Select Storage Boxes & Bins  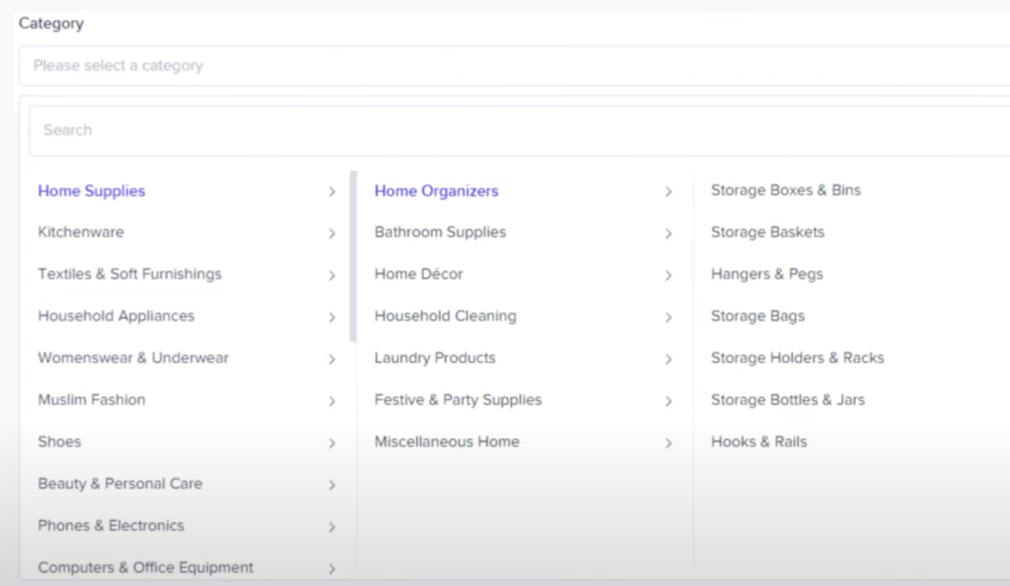(786, 191)
